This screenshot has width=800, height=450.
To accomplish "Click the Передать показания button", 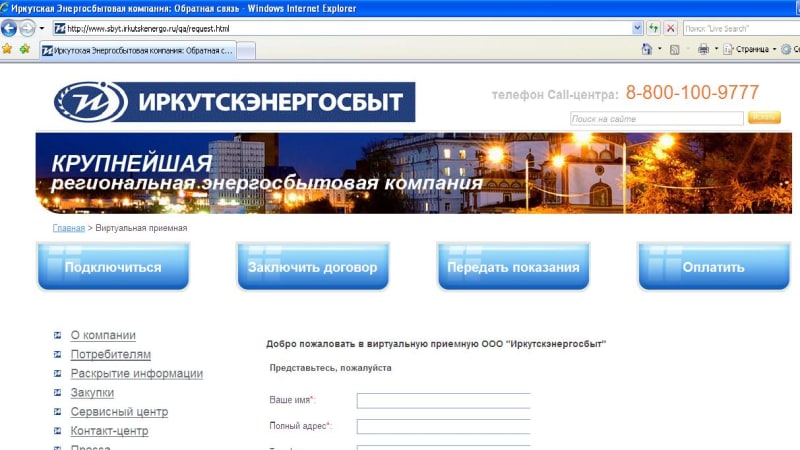I will (513, 267).
